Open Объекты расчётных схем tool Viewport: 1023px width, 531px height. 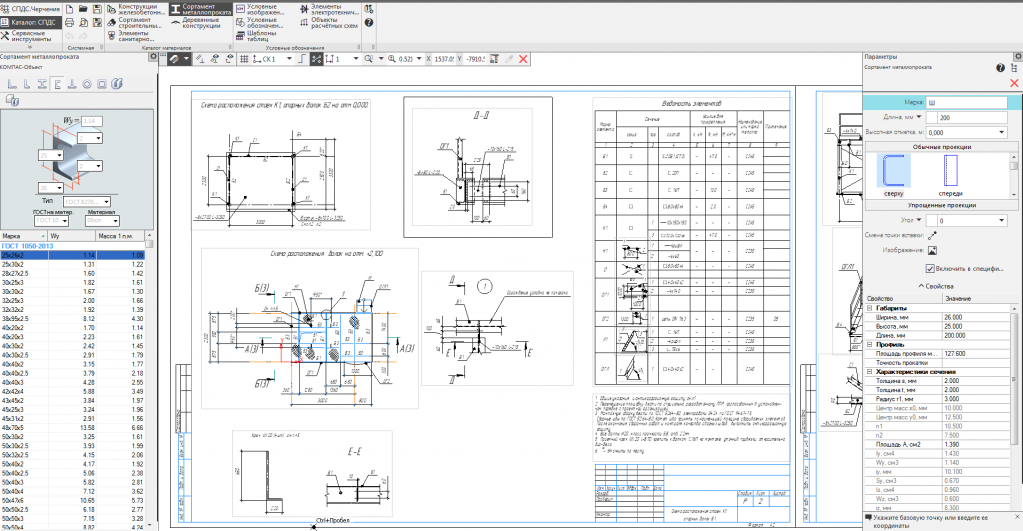328,22
